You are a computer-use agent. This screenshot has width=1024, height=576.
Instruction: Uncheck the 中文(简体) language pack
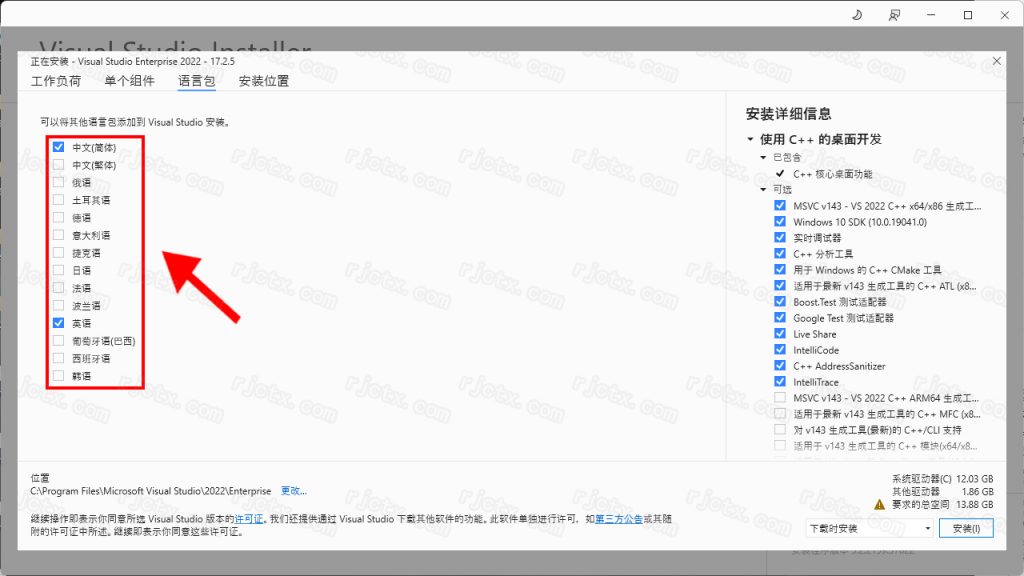59,147
